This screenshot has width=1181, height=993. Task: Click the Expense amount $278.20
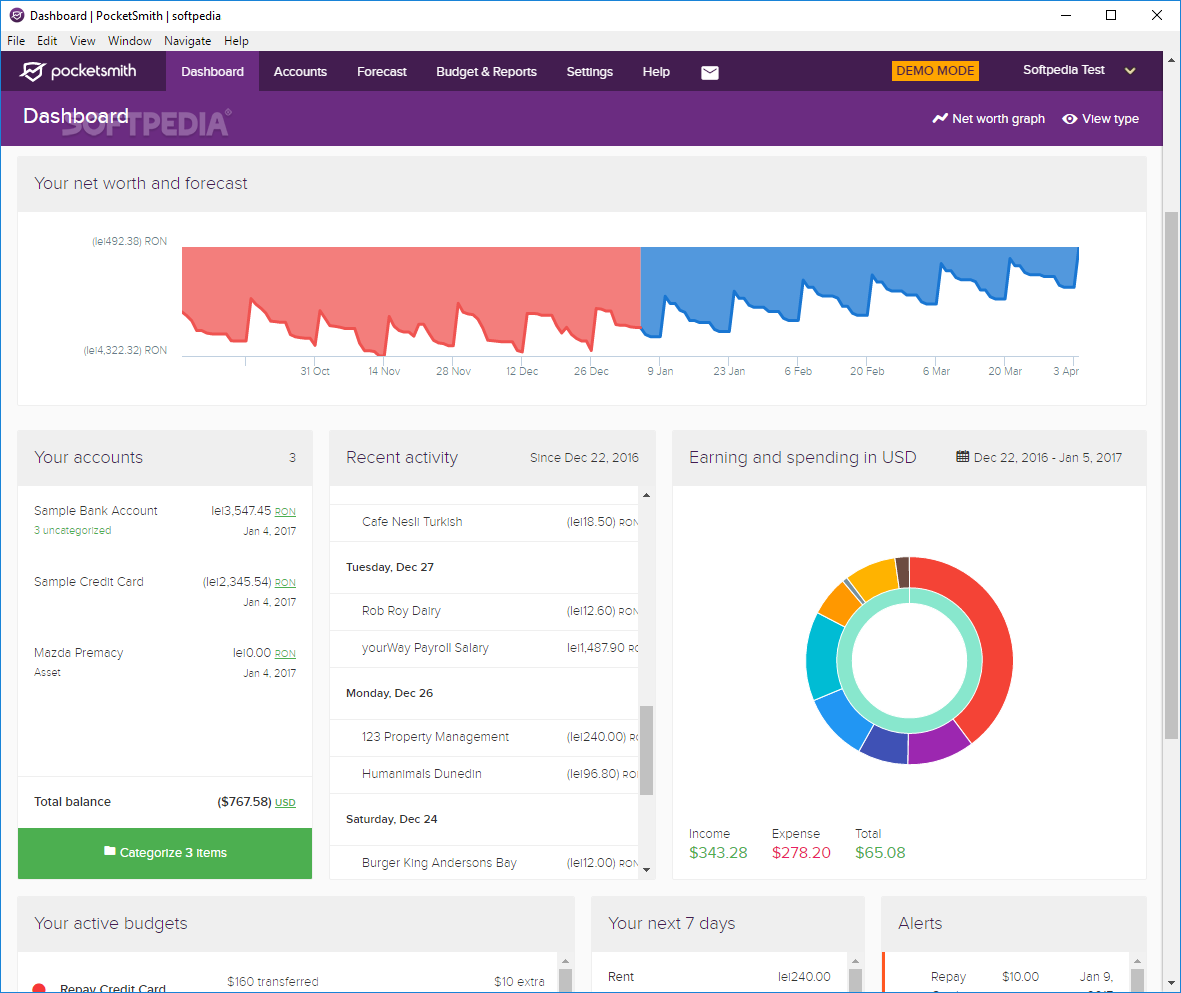point(801,853)
